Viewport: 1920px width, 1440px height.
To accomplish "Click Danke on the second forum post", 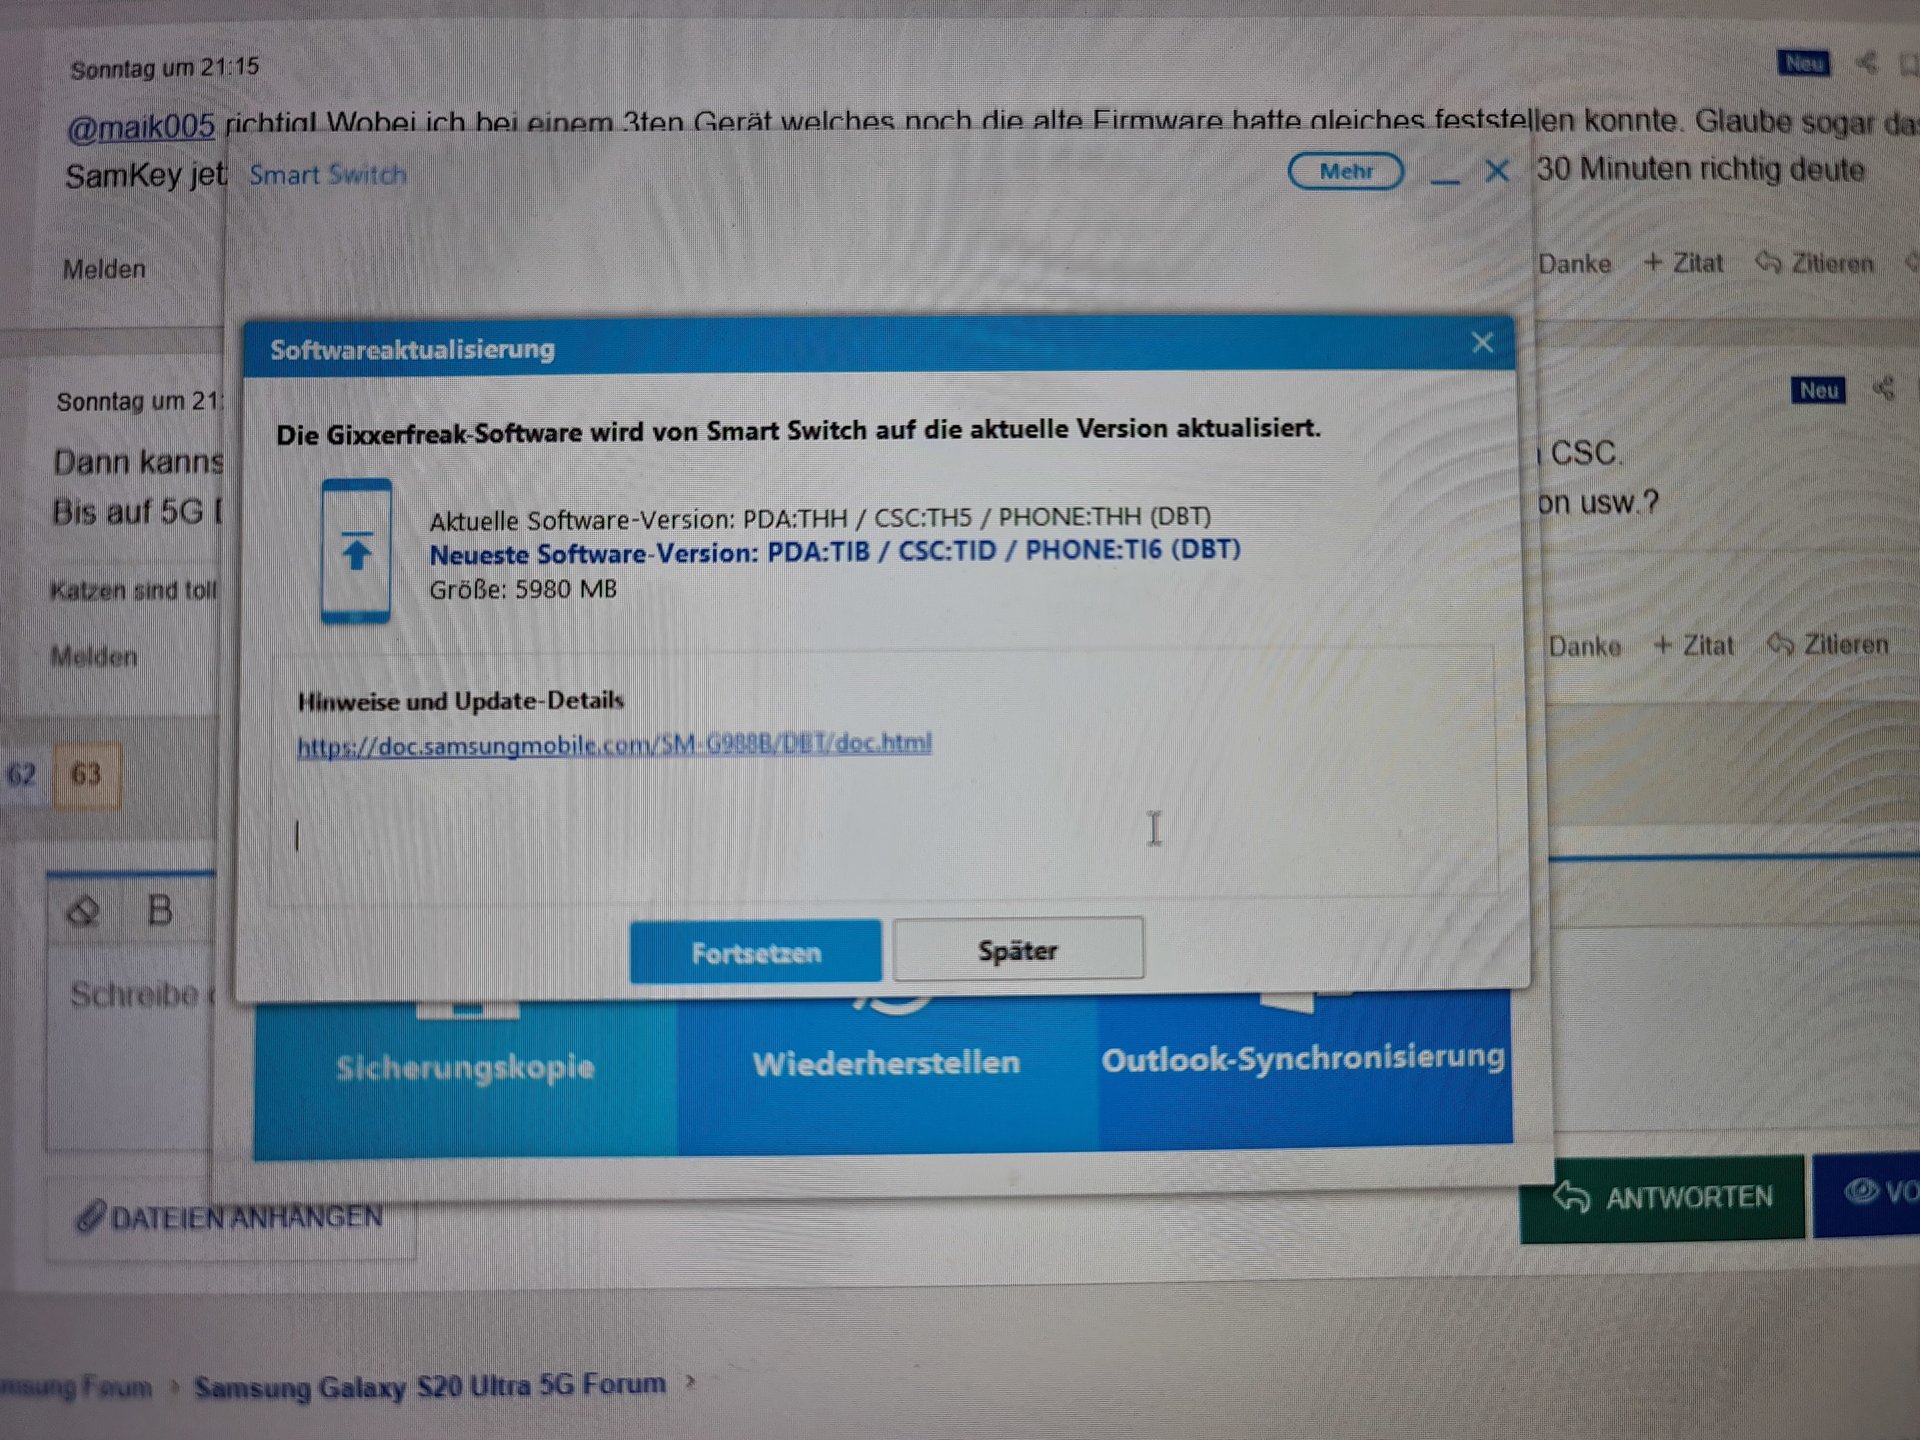I will coord(1585,646).
